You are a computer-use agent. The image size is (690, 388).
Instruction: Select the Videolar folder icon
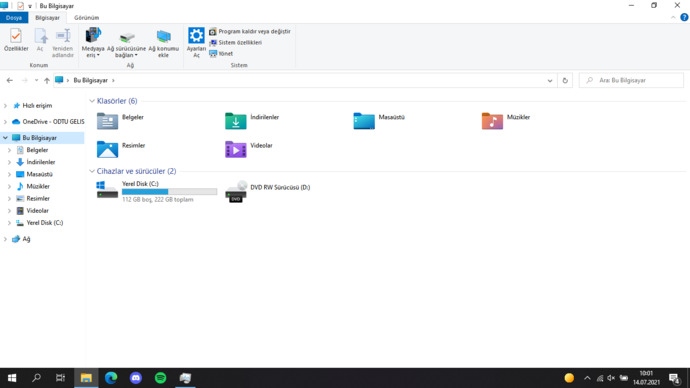click(236, 149)
